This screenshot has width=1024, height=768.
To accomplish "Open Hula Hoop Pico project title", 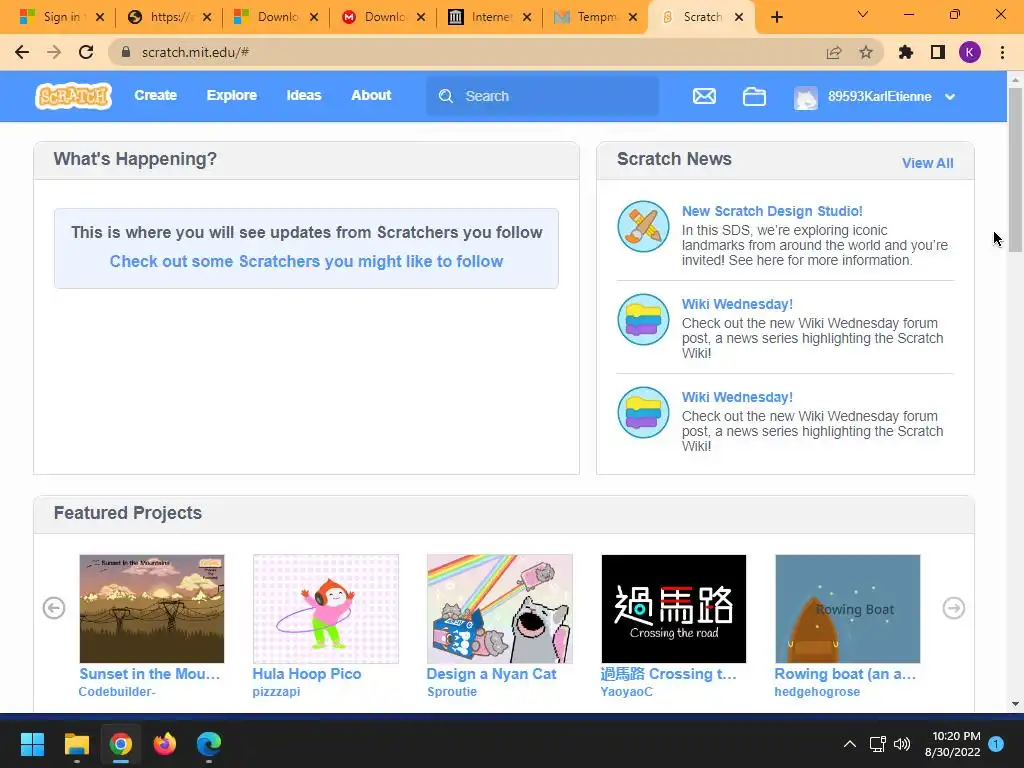I will [307, 674].
